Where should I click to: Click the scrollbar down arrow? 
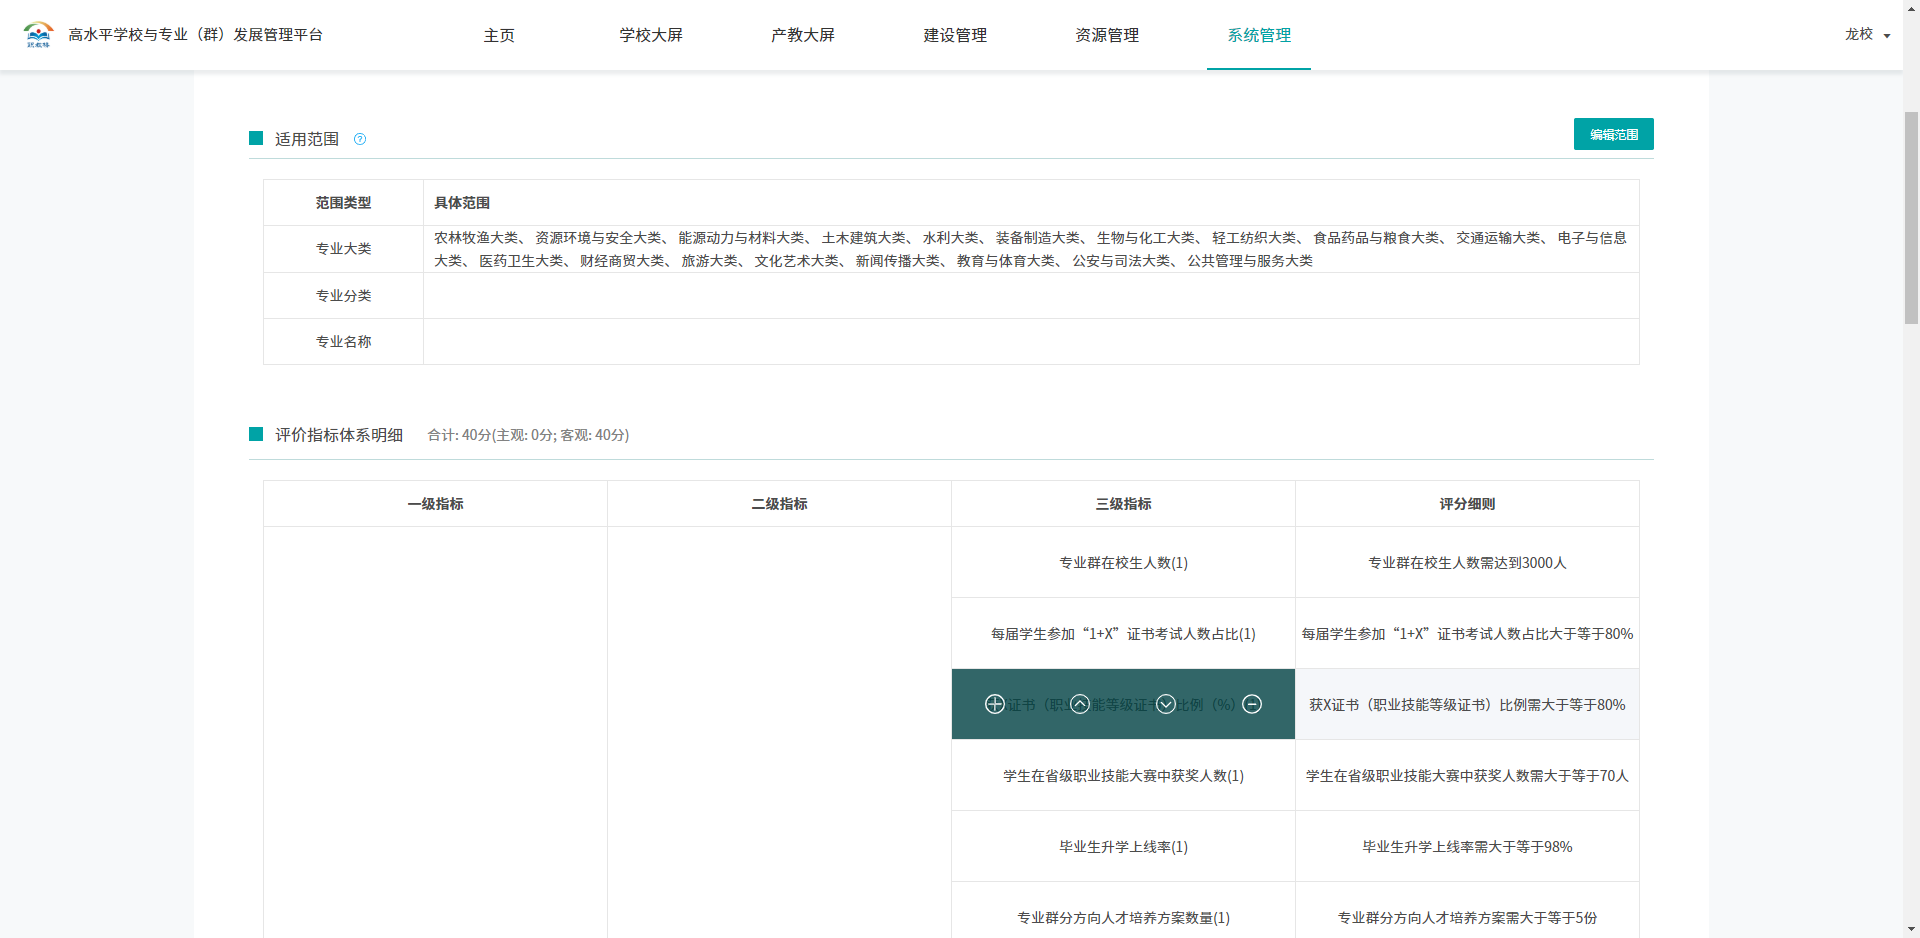(1911, 929)
